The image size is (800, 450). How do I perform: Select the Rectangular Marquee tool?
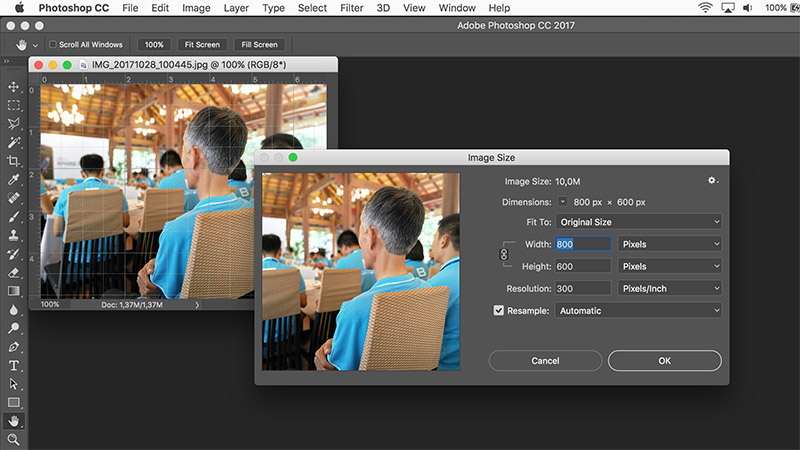14,105
